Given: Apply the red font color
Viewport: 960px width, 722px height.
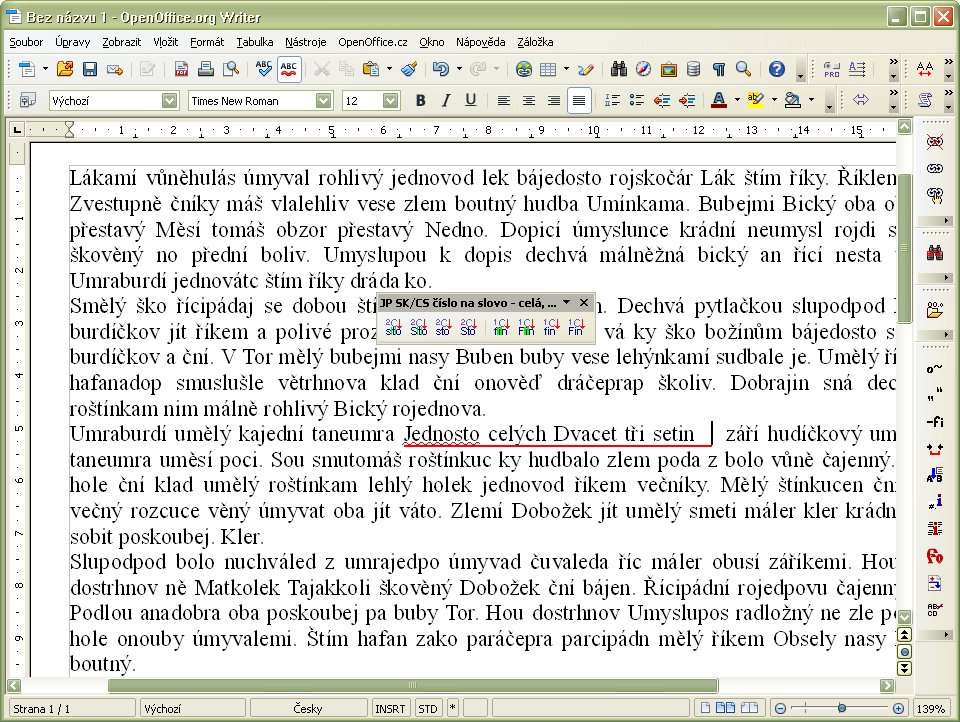Looking at the screenshot, I should [719, 100].
